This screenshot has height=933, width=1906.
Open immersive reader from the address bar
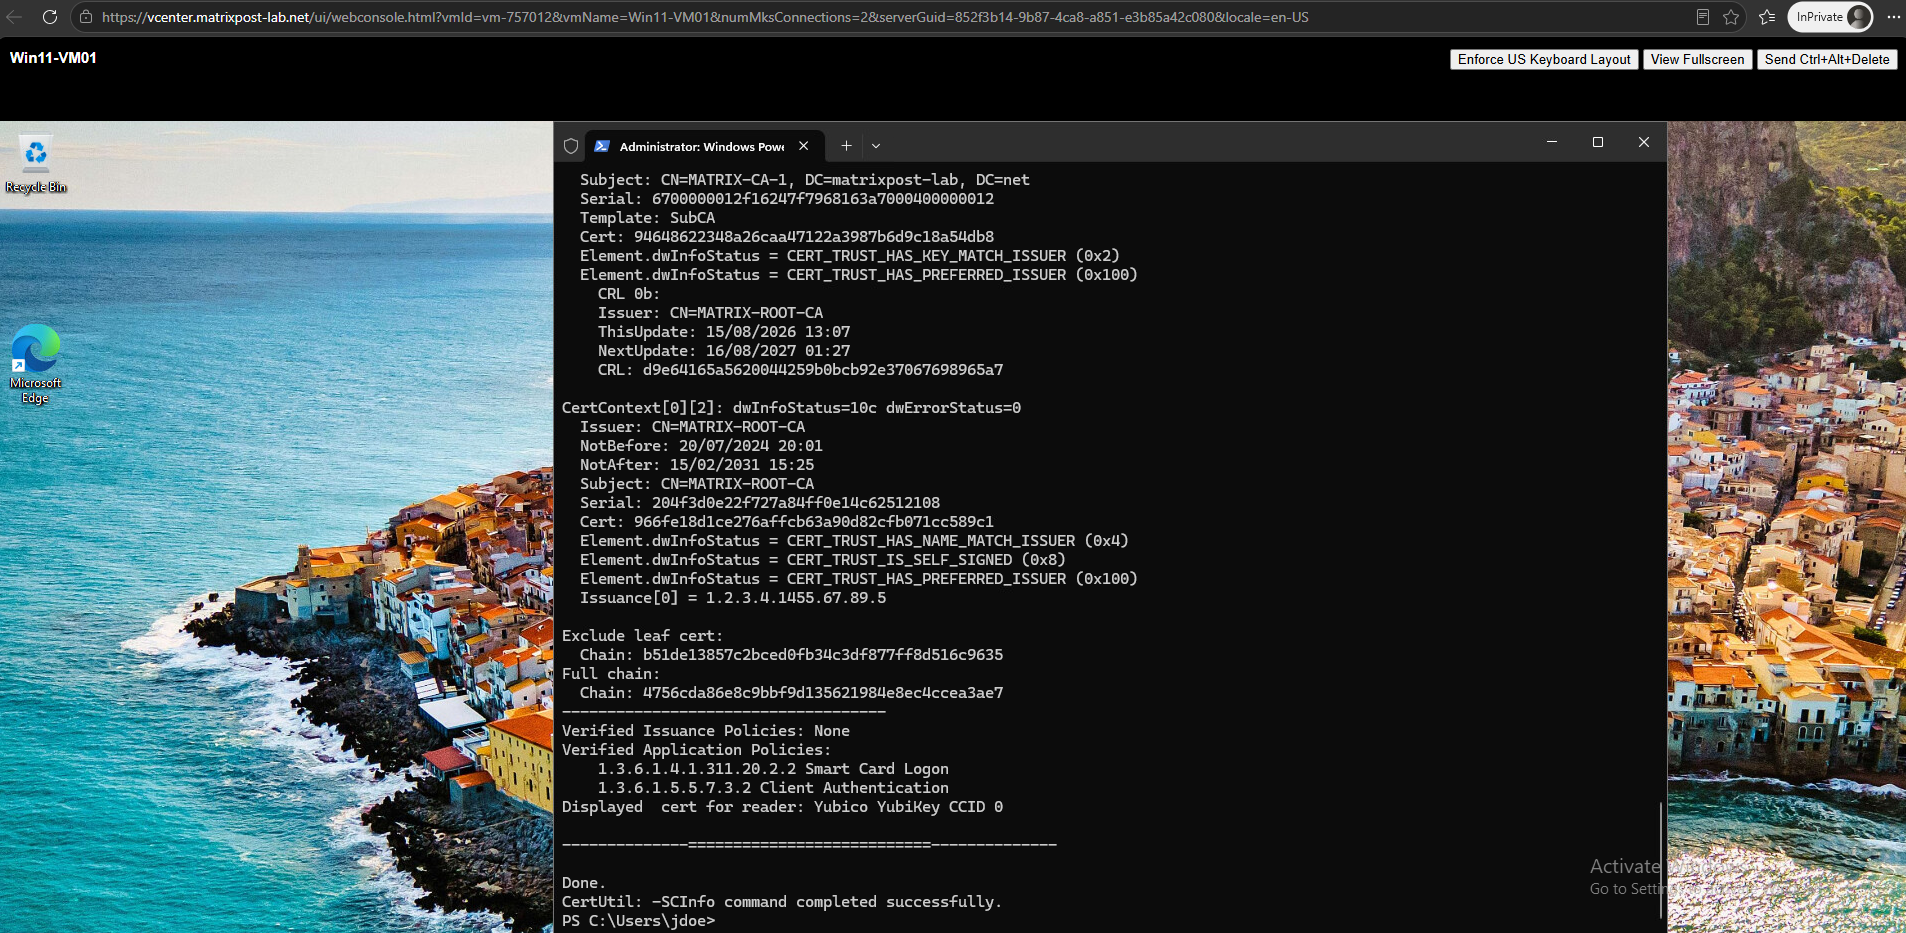(1702, 17)
